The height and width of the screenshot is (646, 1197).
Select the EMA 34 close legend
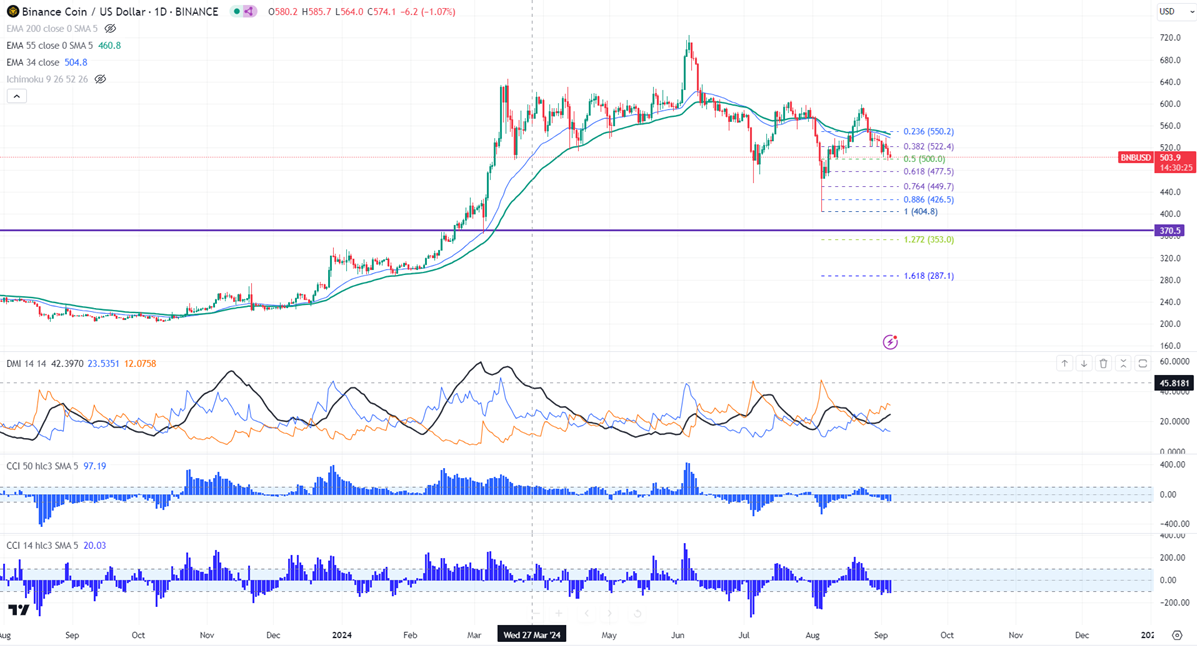(x=33, y=62)
